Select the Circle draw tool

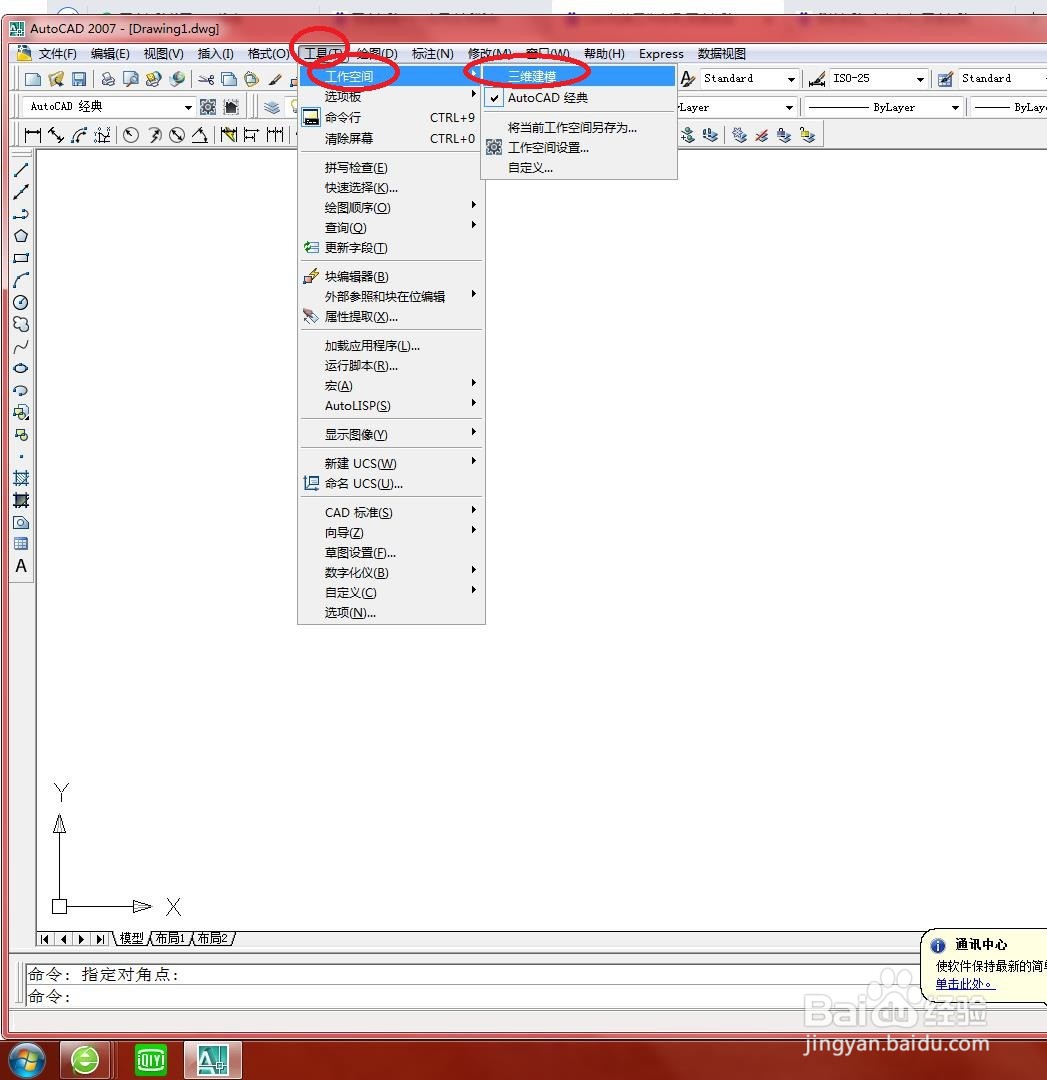pyautogui.click(x=21, y=302)
